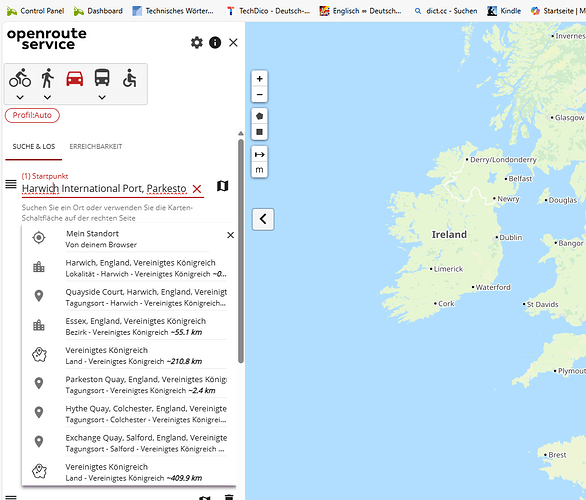The height and width of the screenshot is (500, 586).
Task: Select the red car profile icon
Action: tap(75, 78)
